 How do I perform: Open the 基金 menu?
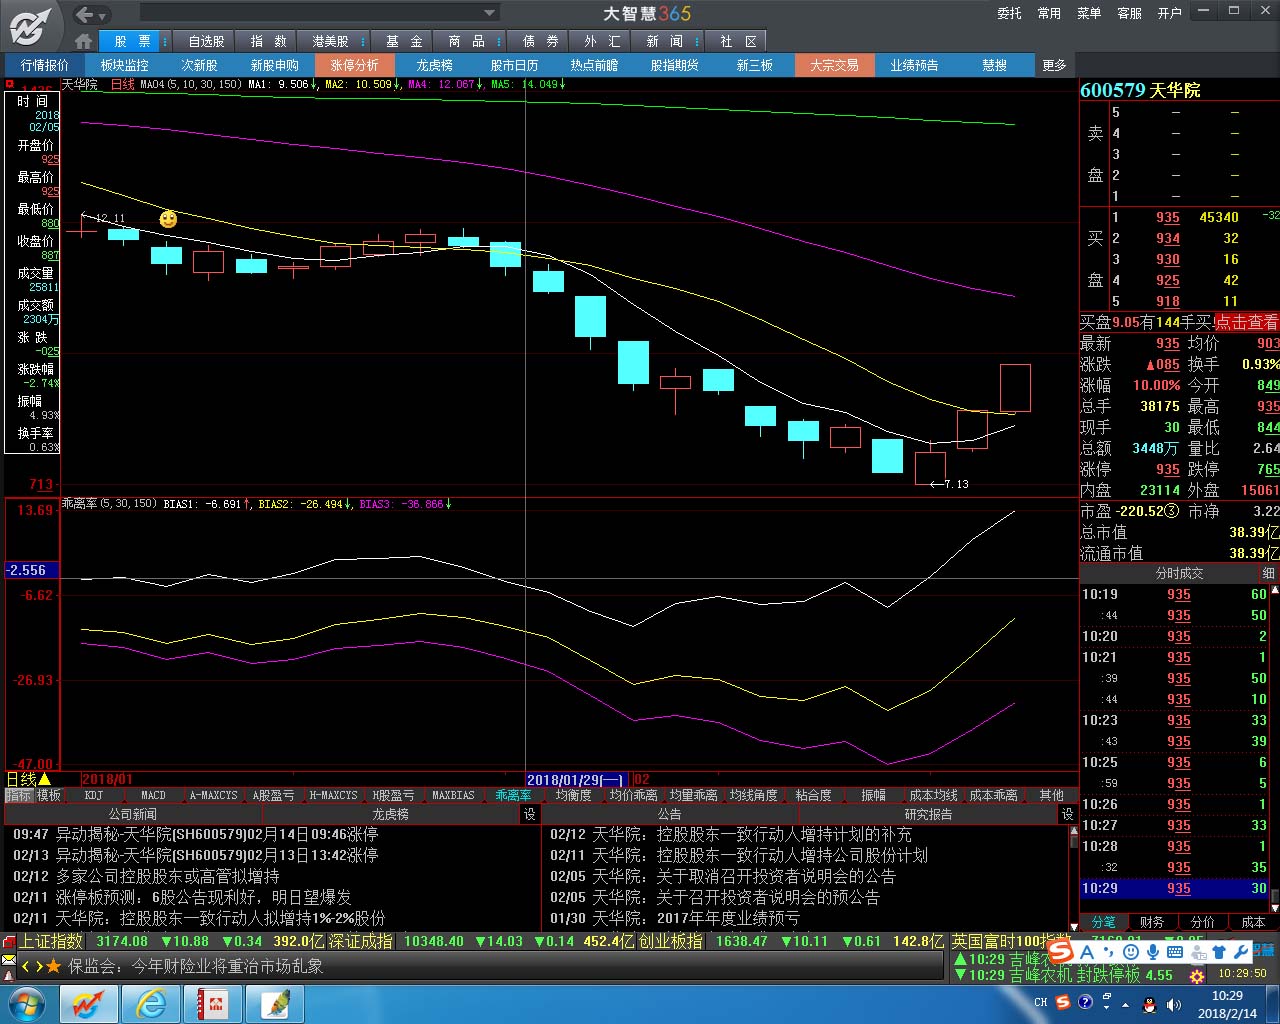tap(404, 41)
